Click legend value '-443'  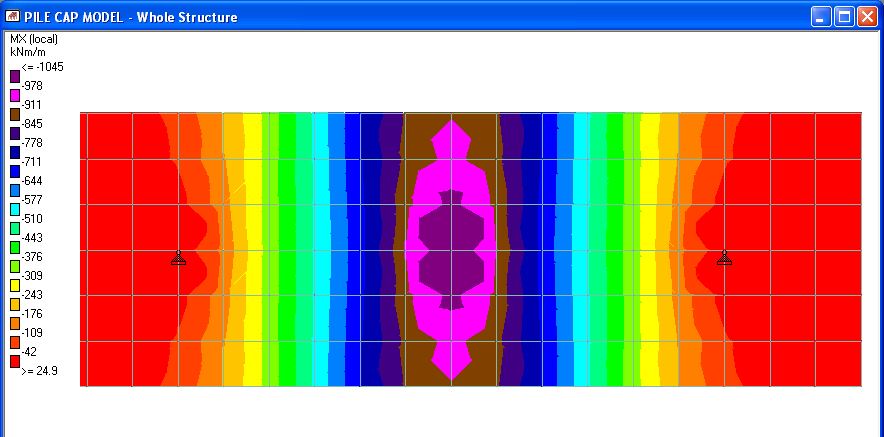[32, 238]
